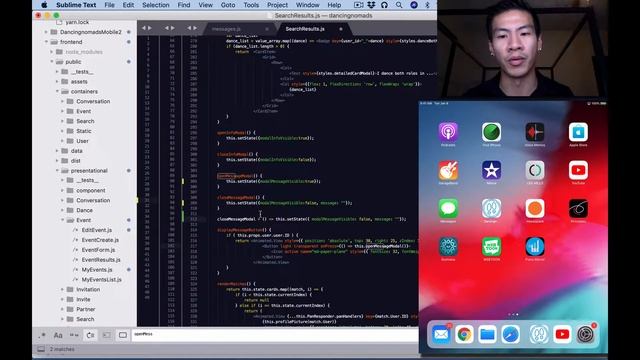Open Chrome in the iPad dock
640x360 pixels.
click(464, 334)
